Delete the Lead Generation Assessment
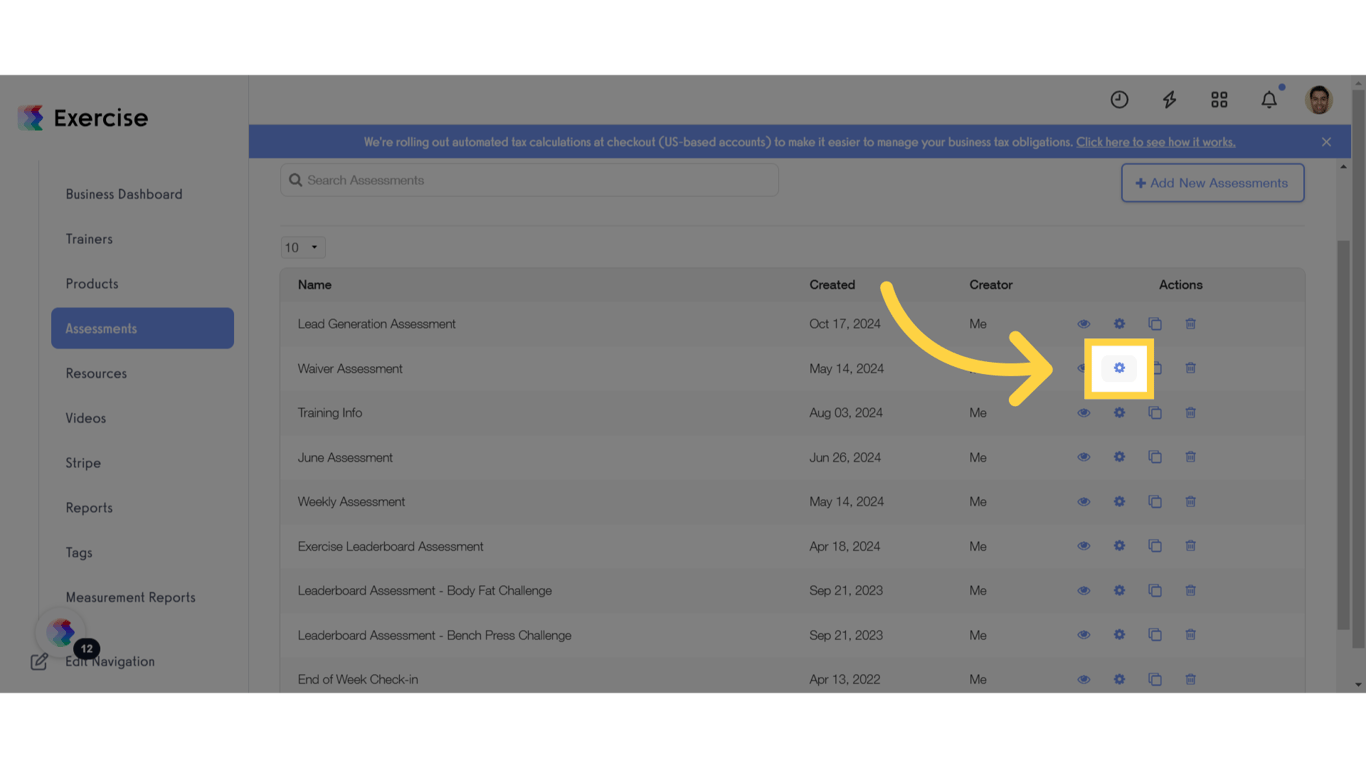This screenshot has width=1366, height=768. pyautogui.click(x=1190, y=324)
